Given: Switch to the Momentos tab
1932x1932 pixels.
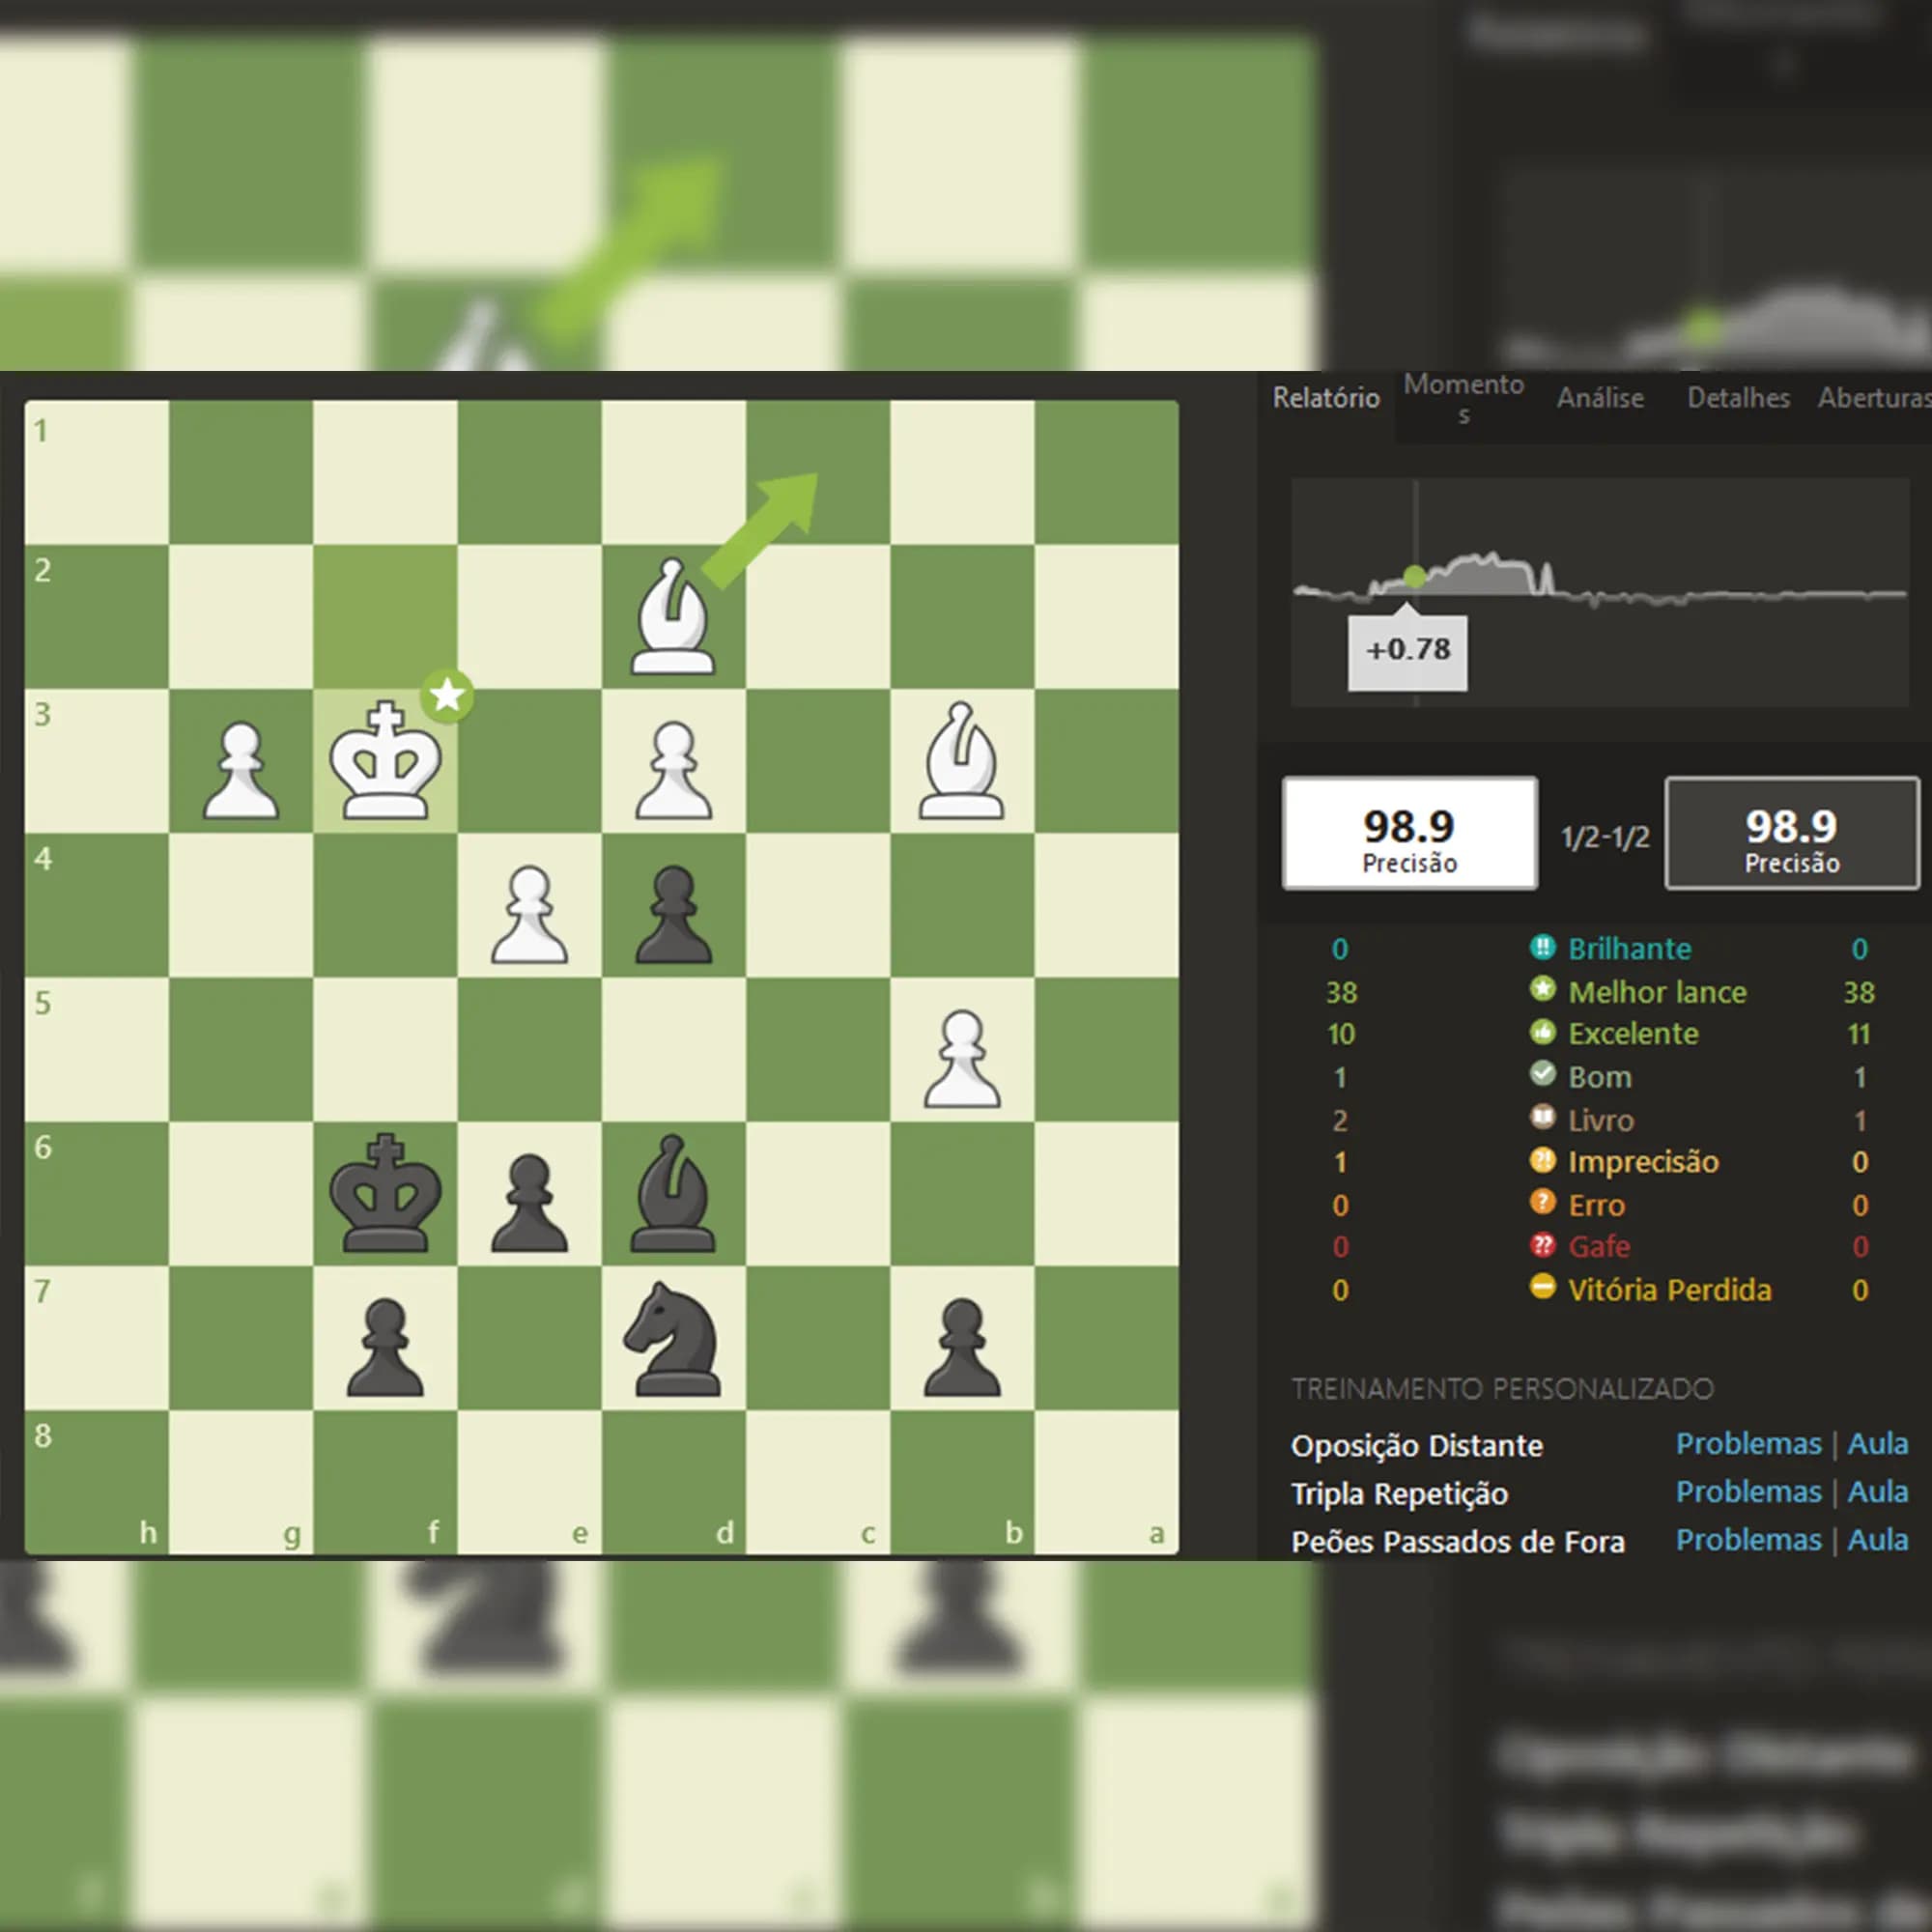Looking at the screenshot, I should pyautogui.click(x=1463, y=398).
